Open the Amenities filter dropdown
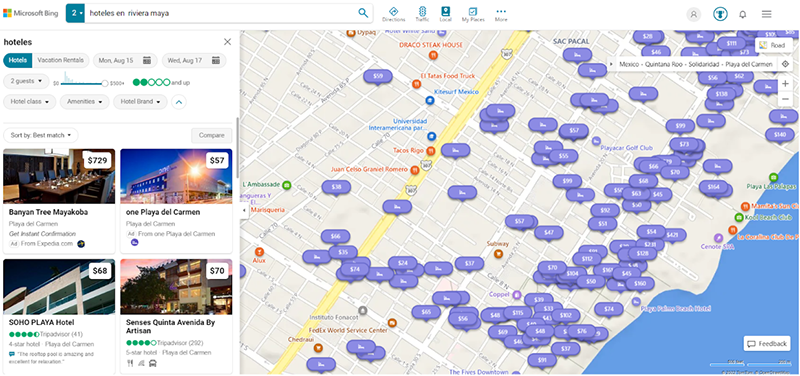Screen dimensions: 800x376 coord(85,102)
